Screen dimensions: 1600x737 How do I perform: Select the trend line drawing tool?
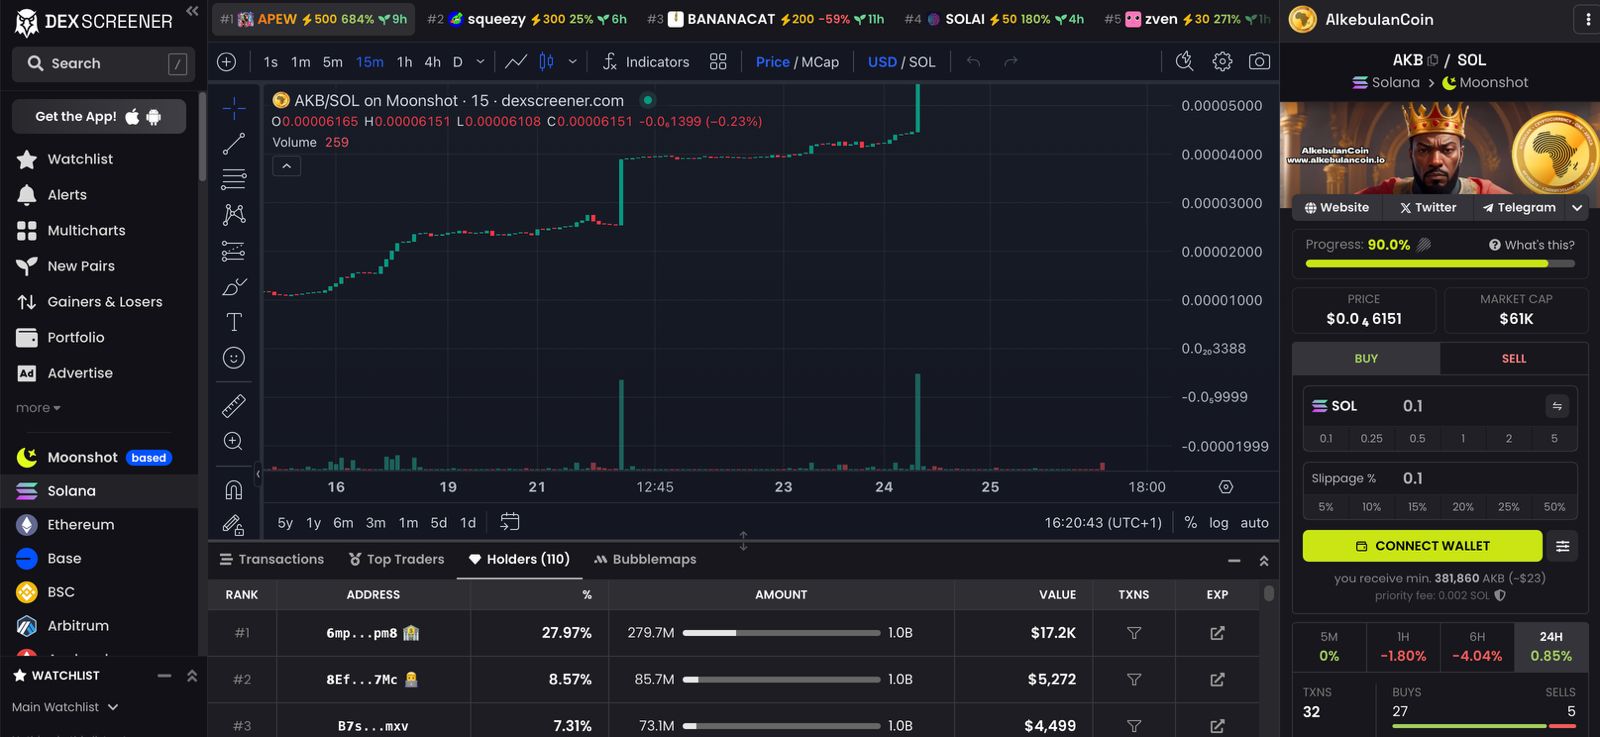(x=233, y=144)
